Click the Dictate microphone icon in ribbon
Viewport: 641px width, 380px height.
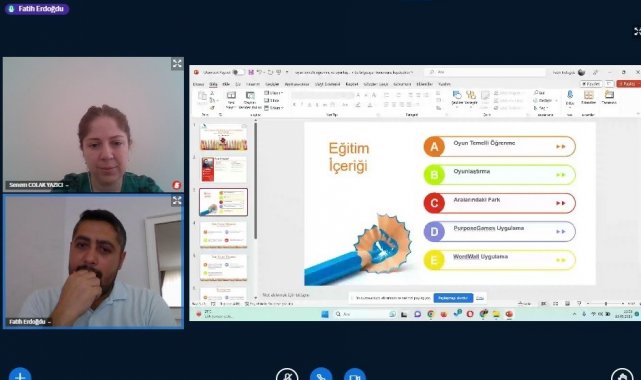[570, 98]
